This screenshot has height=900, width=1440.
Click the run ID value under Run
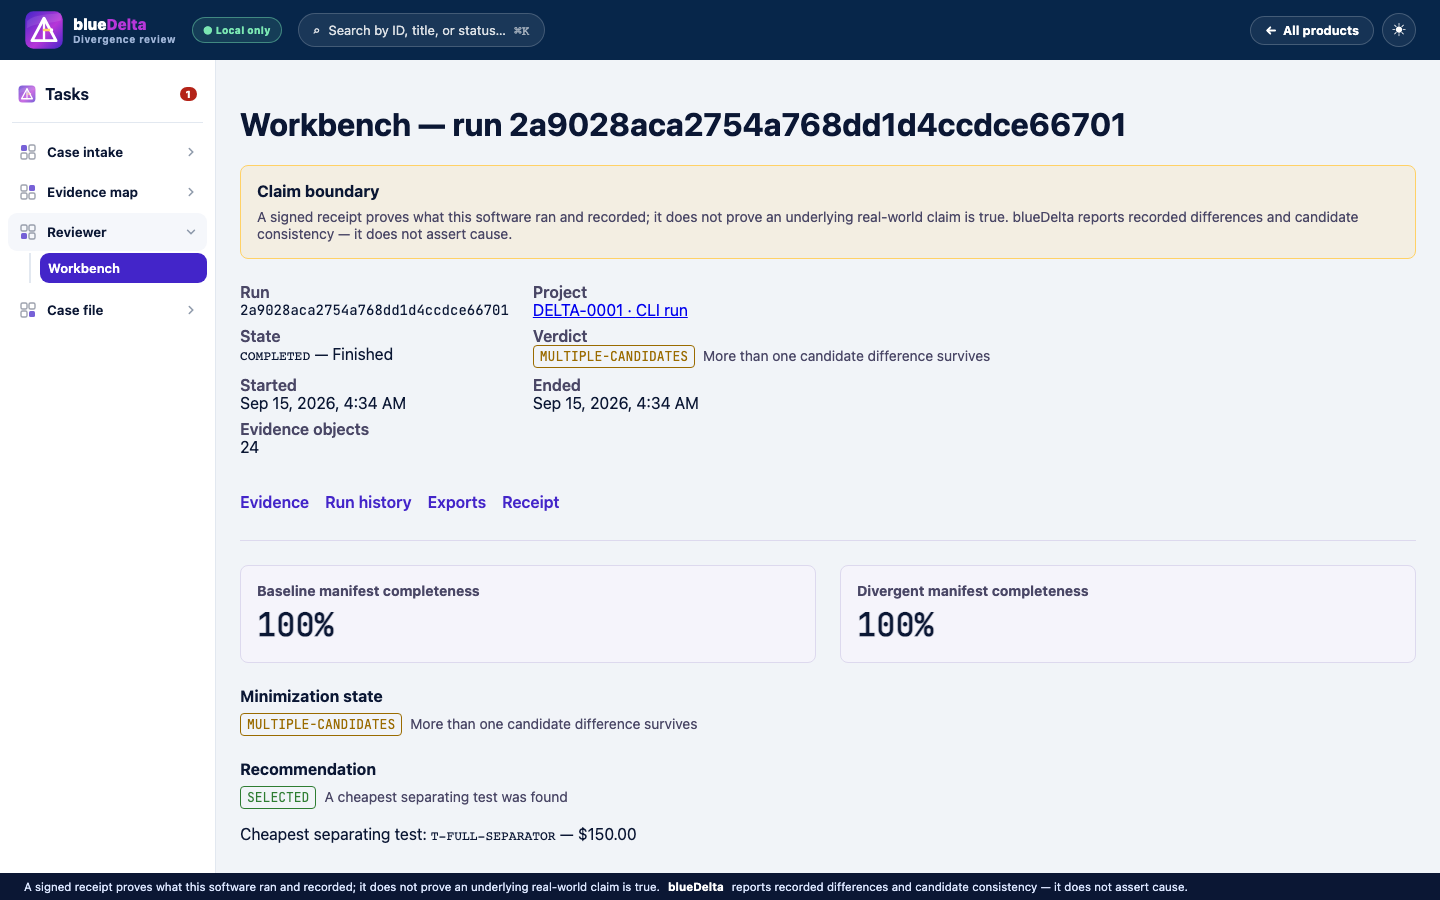(374, 310)
